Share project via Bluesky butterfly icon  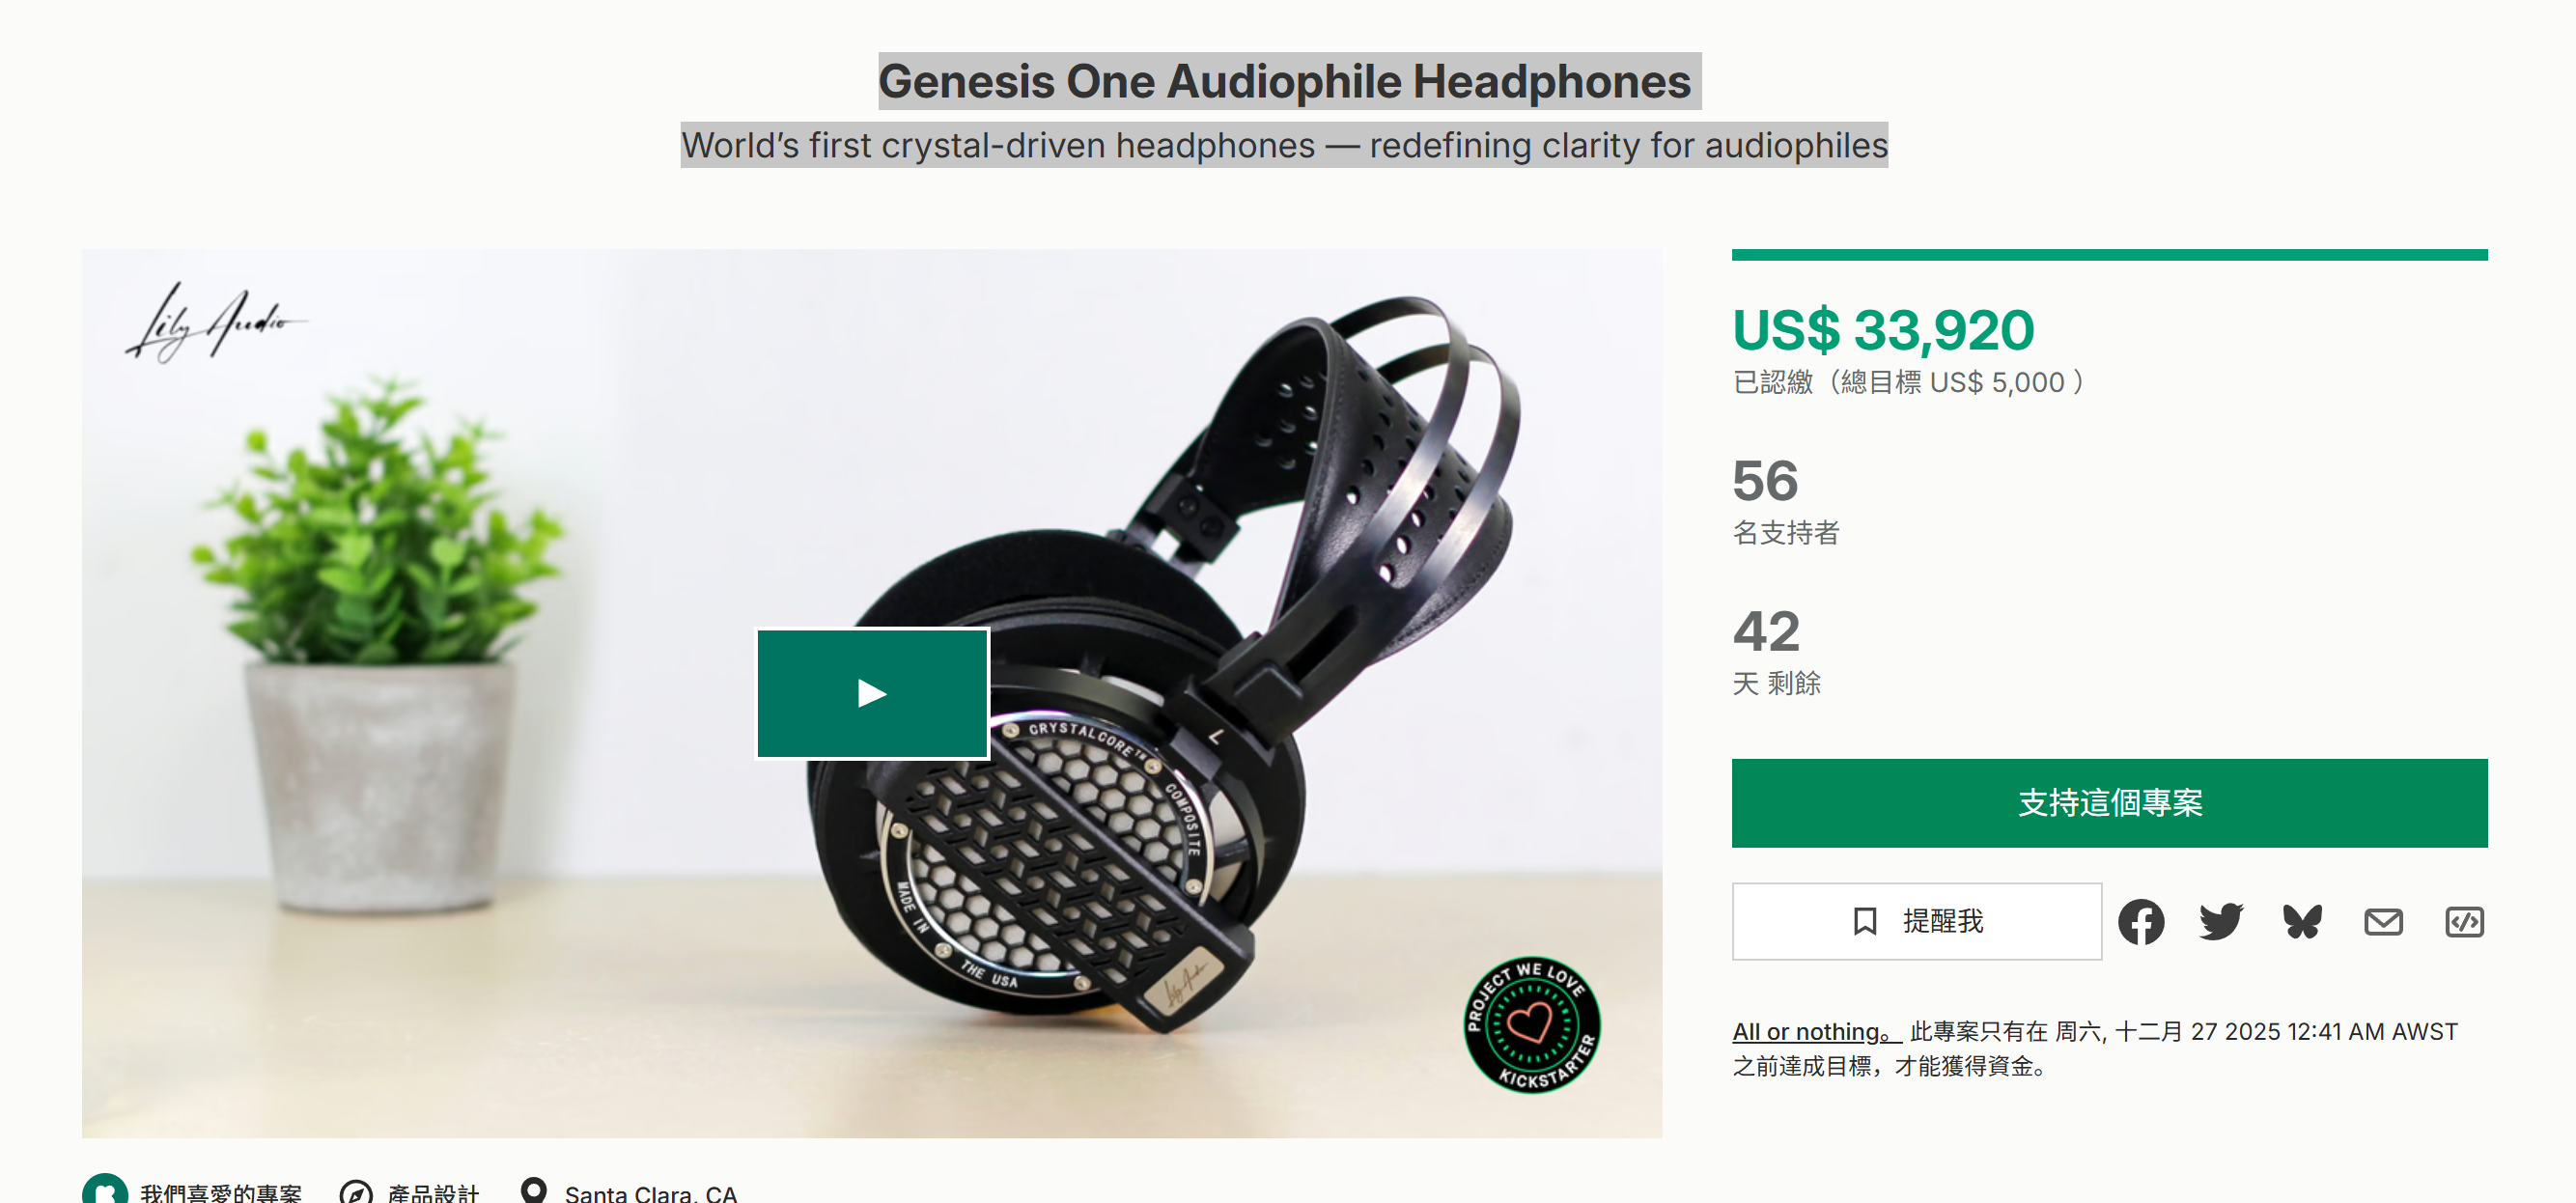point(2302,921)
